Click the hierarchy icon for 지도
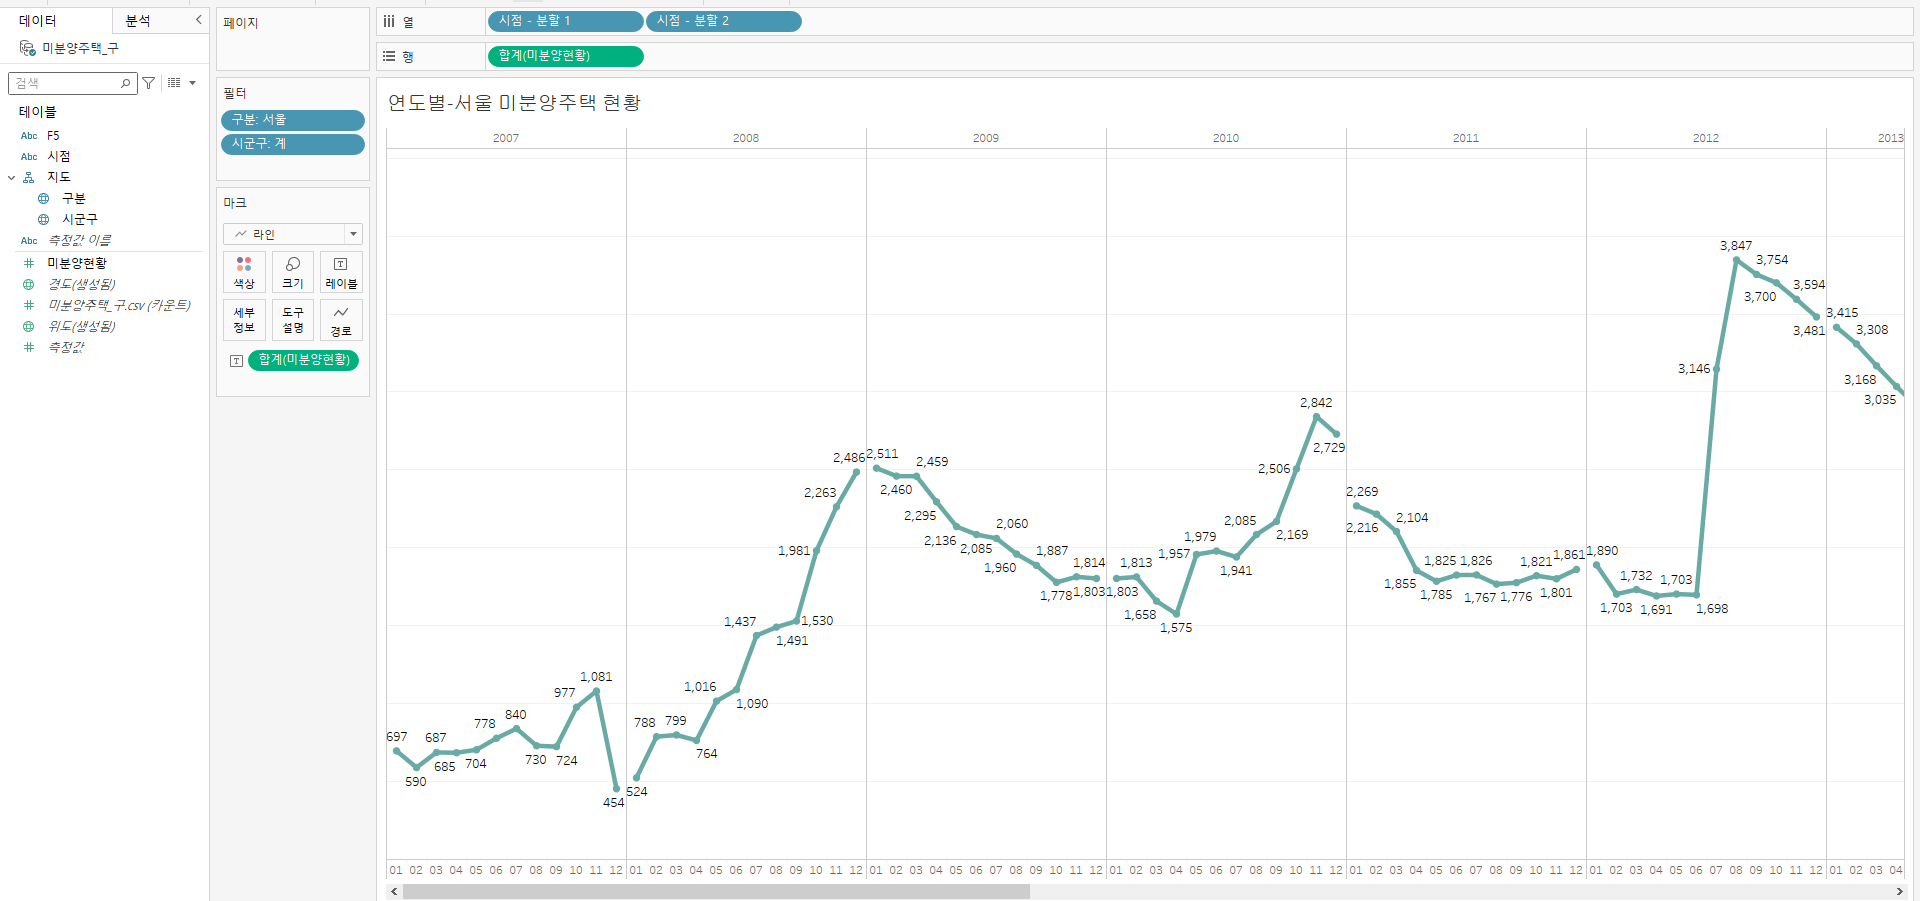The width and height of the screenshot is (1920, 901). pos(29,177)
